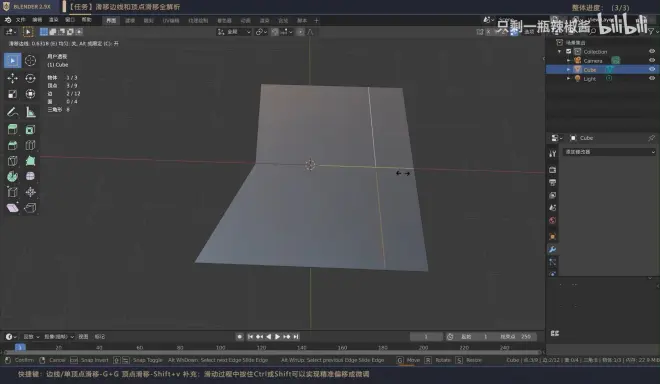This screenshot has height=384, width=660.
Task: Select the Transform tool
Action: coord(30,94)
